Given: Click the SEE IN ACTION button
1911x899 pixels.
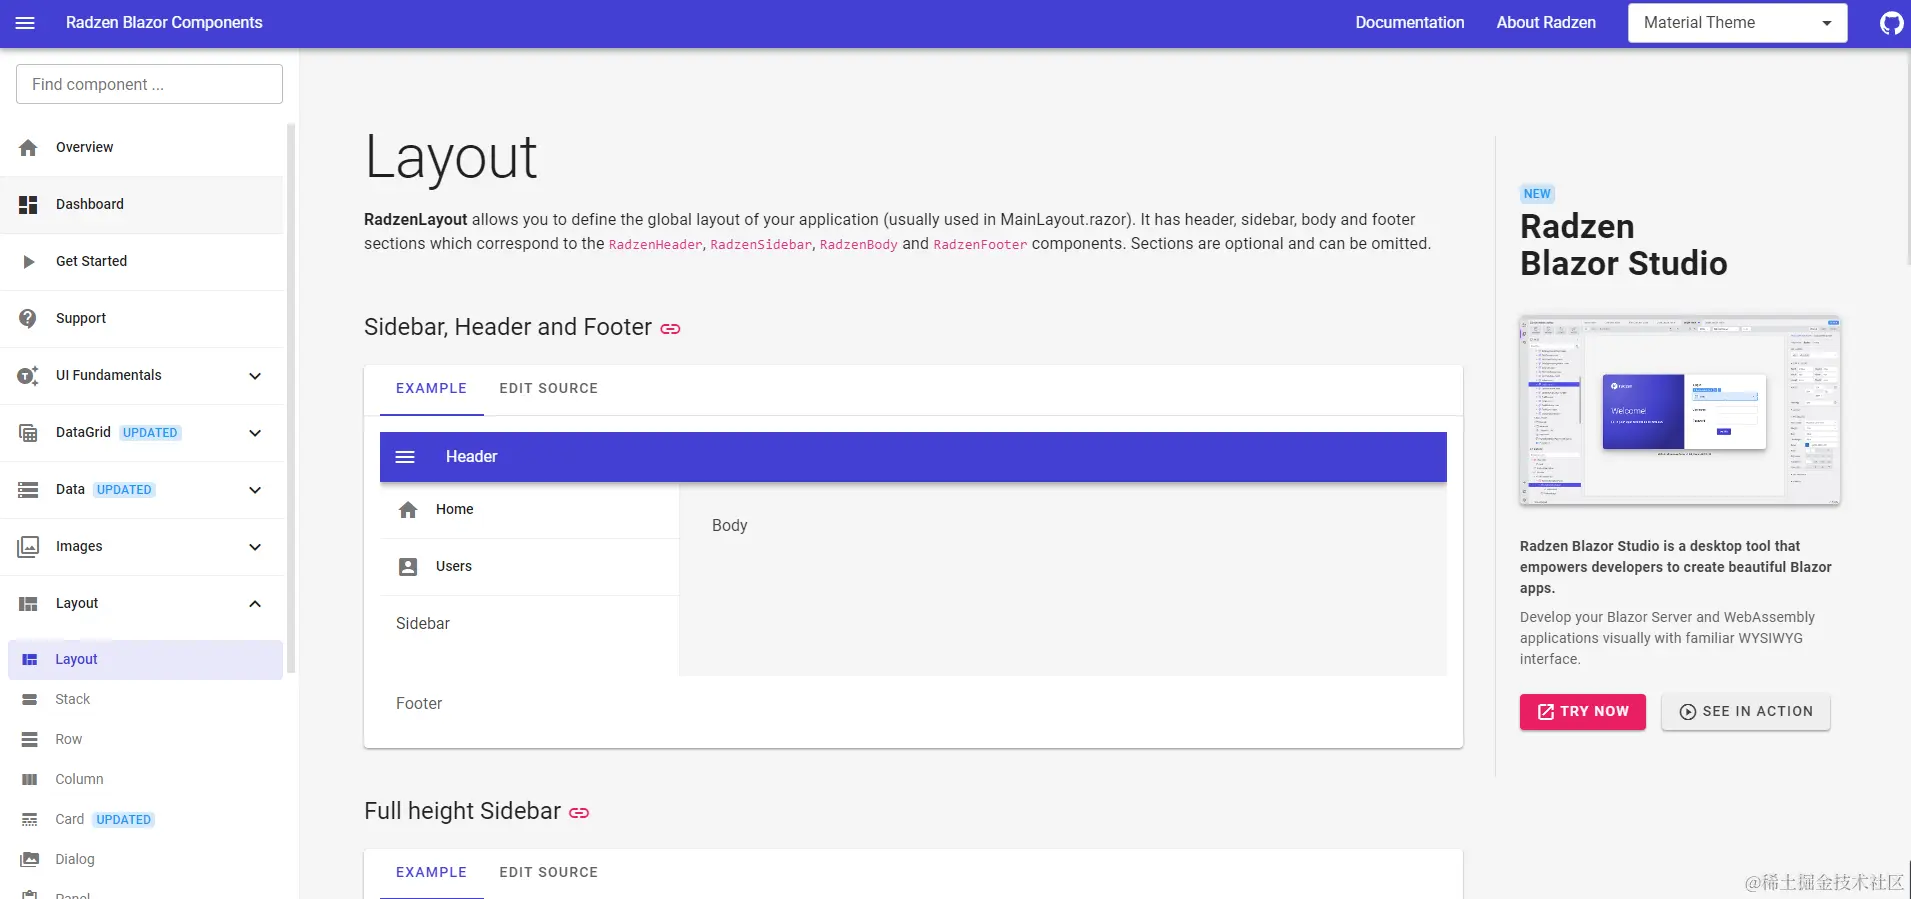Looking at the screenshot, I should coord(1745,712).
